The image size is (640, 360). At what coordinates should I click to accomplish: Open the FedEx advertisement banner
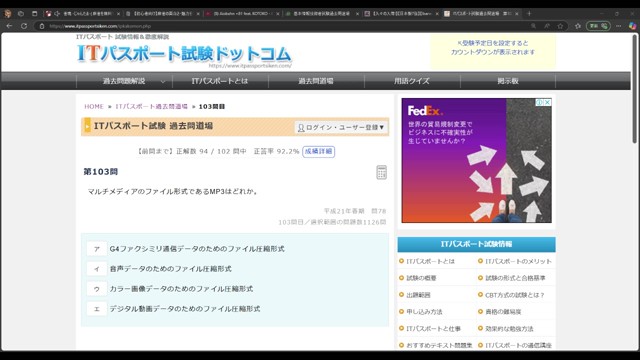(476, 160)
